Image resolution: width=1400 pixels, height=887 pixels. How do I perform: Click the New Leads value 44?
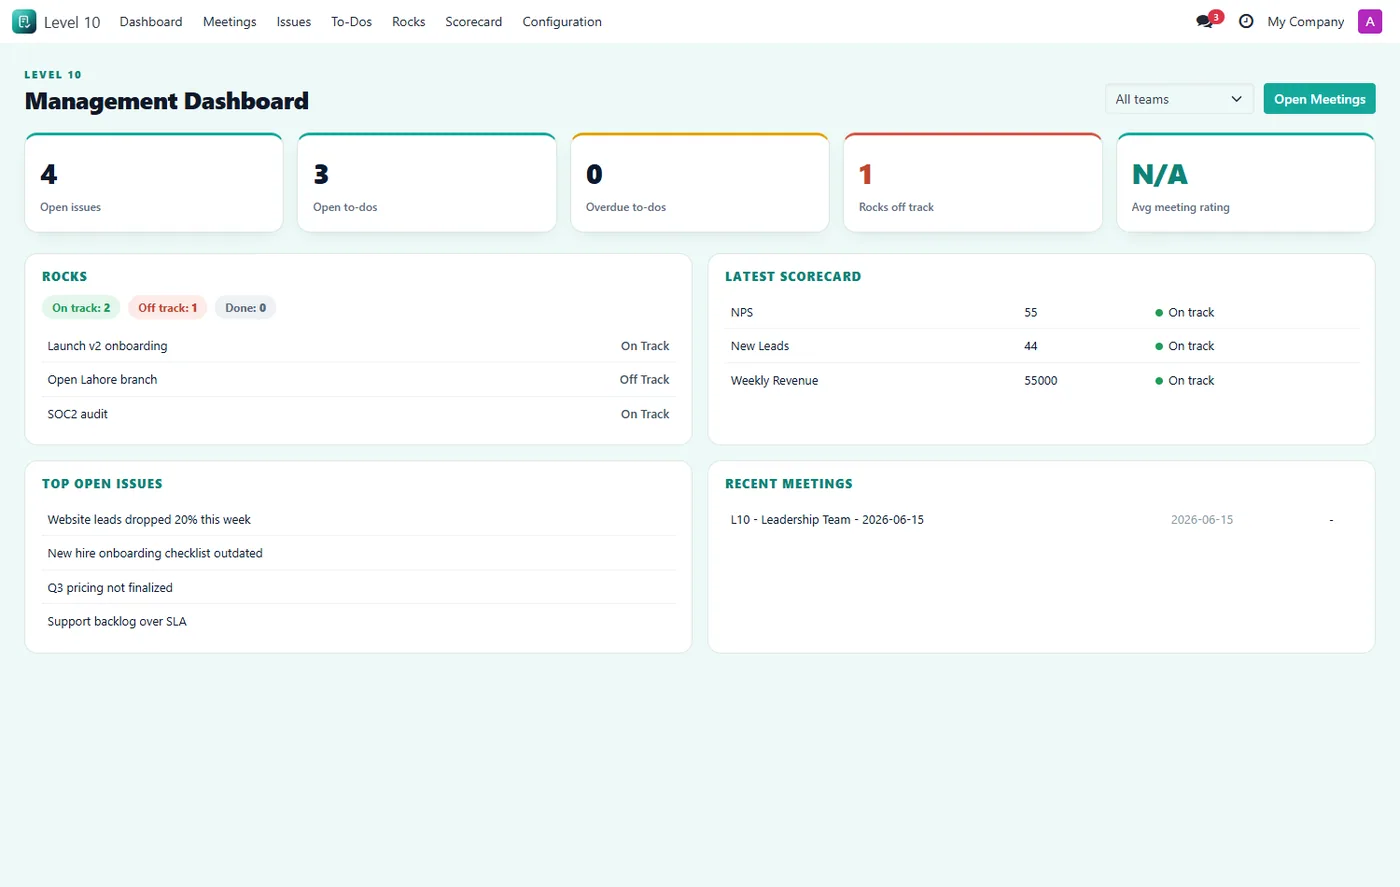tap(1031, 346)
